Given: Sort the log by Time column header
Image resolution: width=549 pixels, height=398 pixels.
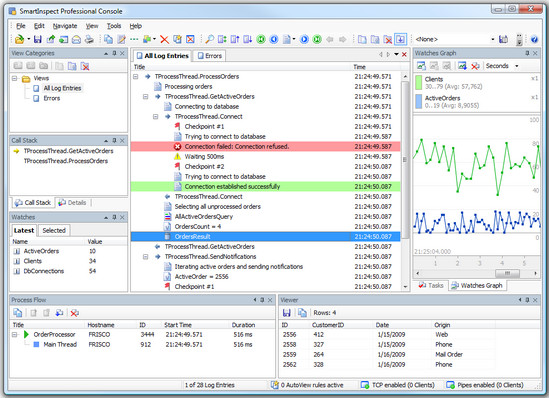Looking at the screenshot, I should [360, 67].
